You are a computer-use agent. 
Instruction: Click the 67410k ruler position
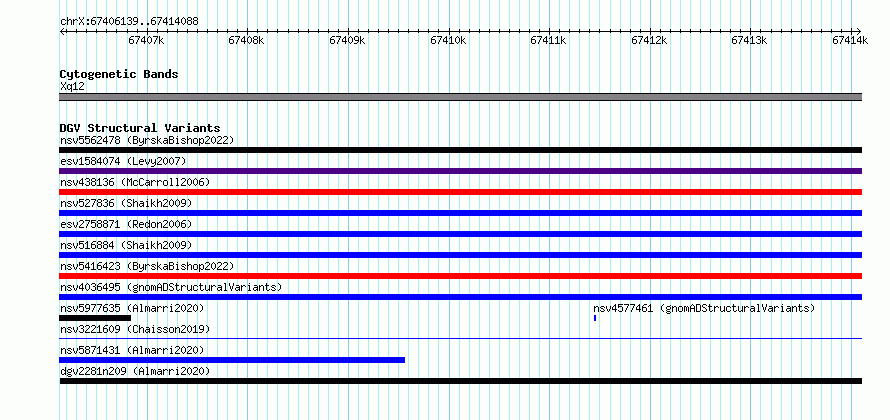point(448,40)
